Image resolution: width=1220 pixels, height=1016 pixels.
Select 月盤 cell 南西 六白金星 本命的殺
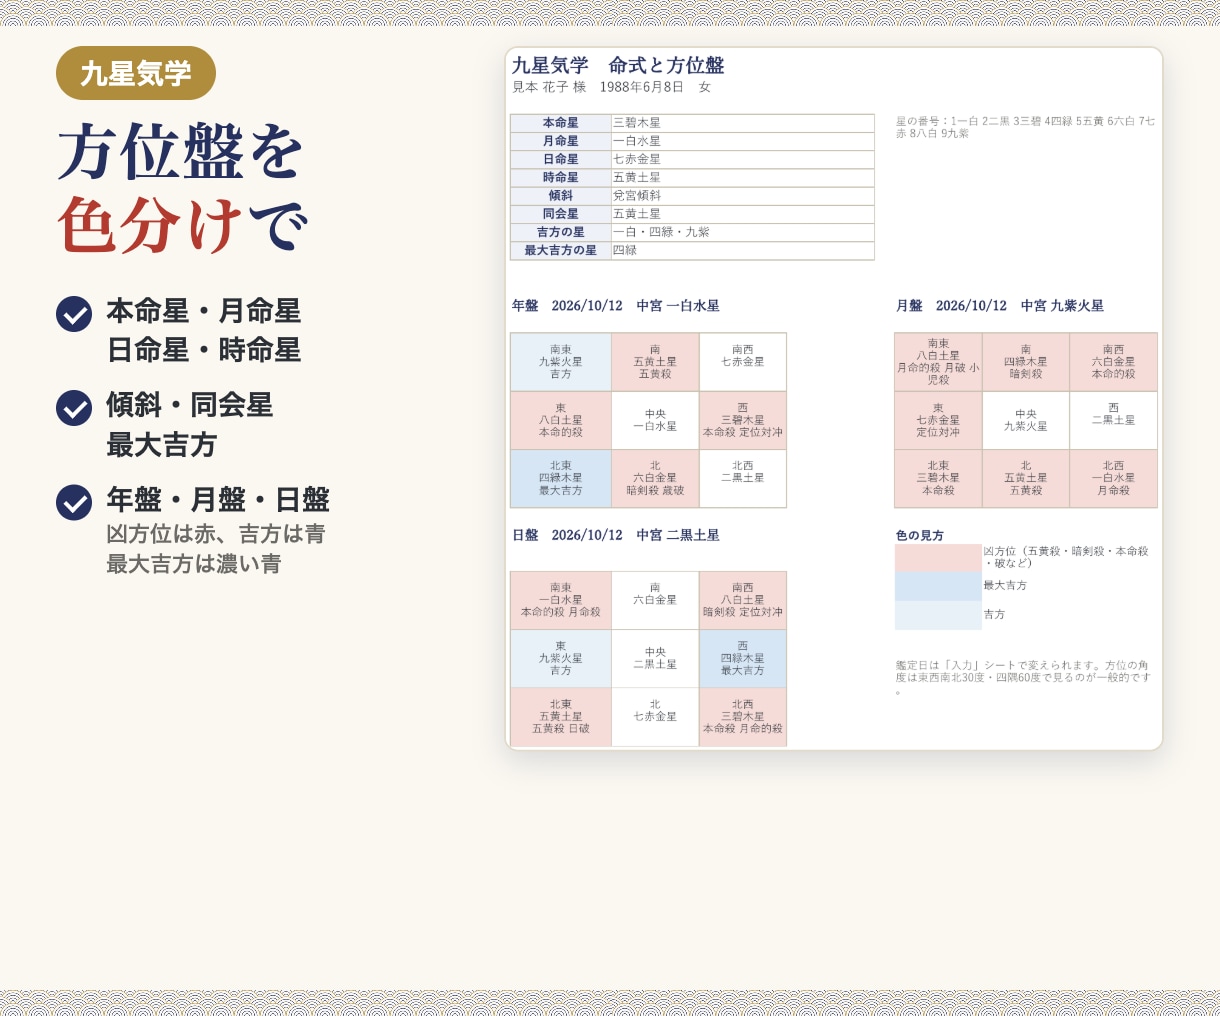(1114, 362)
